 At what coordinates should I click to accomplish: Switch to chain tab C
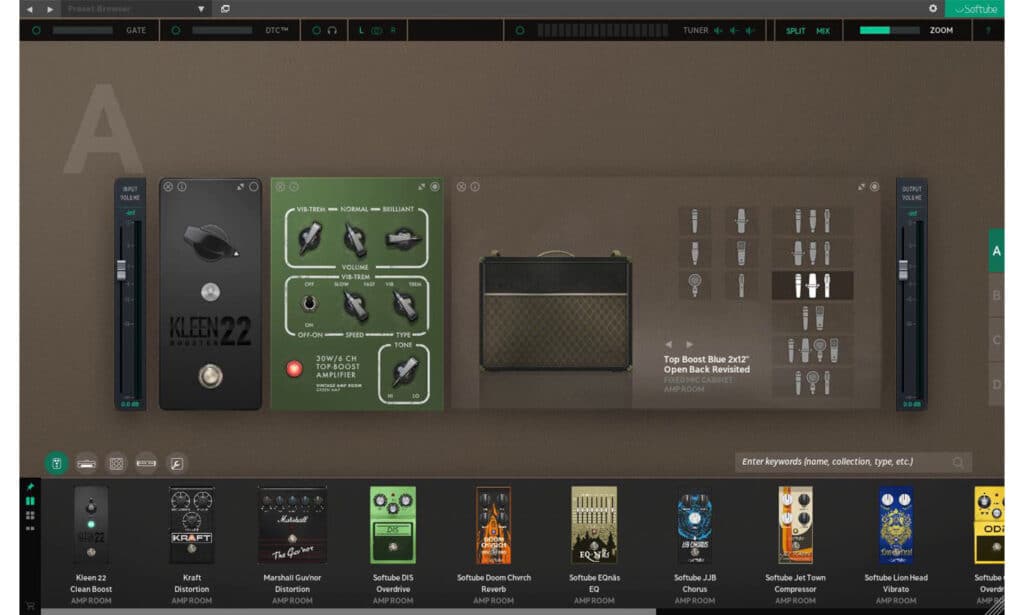point(997,340)
